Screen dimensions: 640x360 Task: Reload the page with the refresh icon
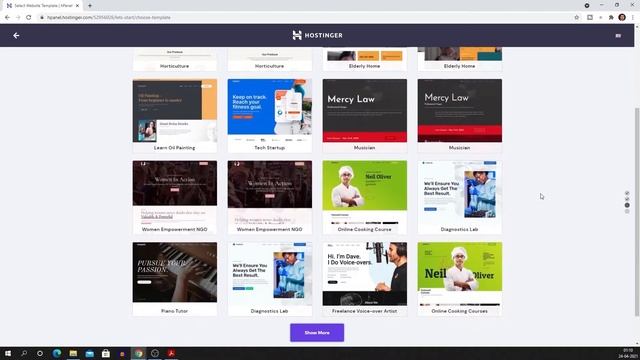click(29, 18)
